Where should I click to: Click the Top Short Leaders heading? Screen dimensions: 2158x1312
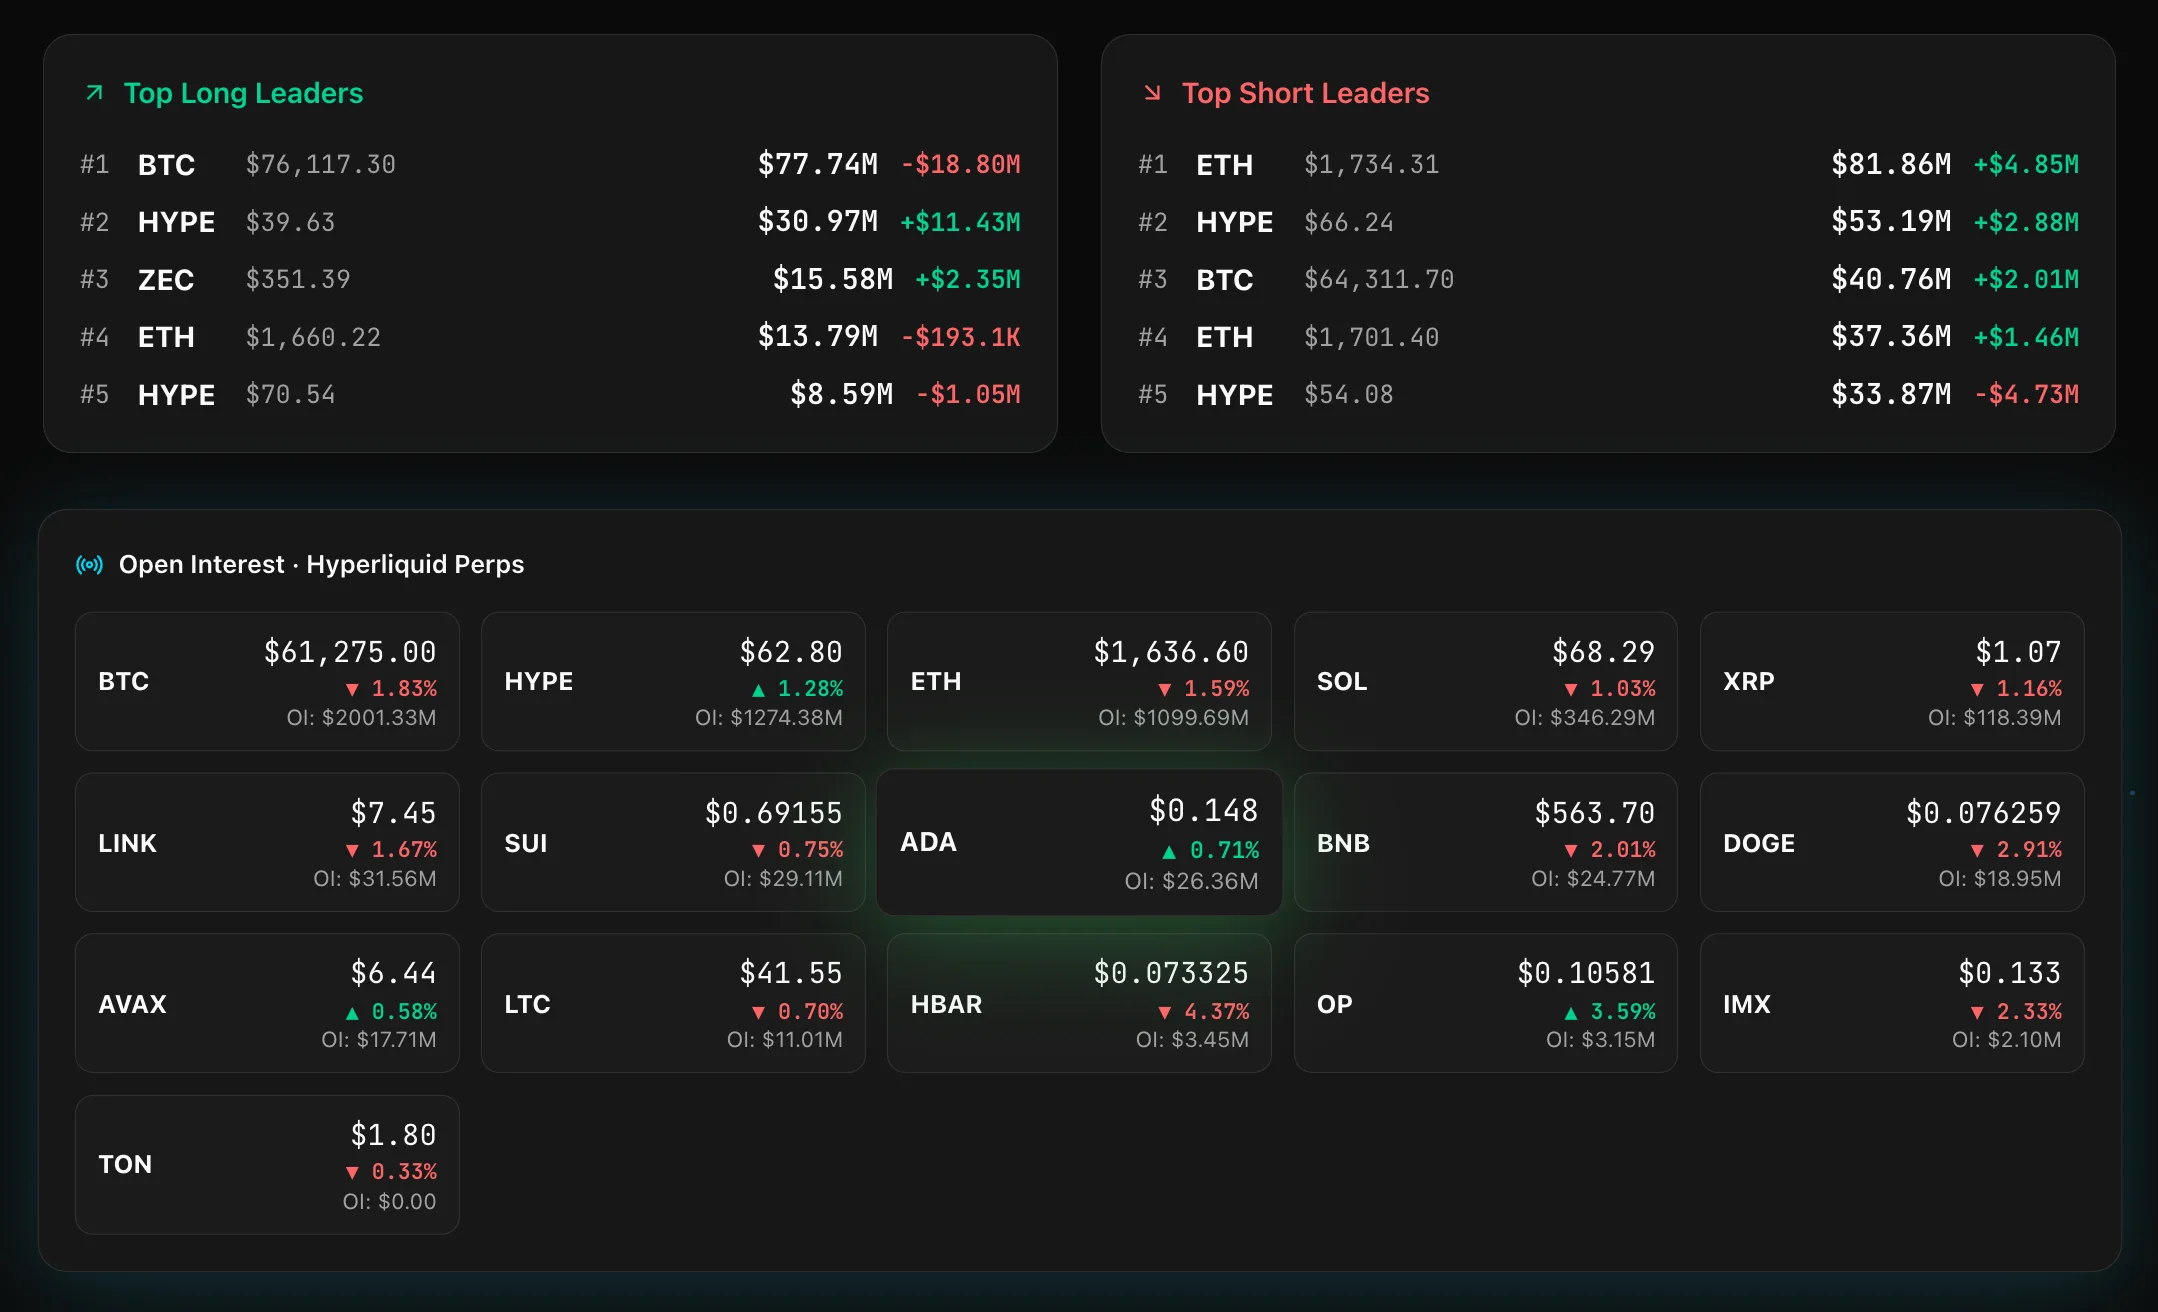click(1305, 93)
